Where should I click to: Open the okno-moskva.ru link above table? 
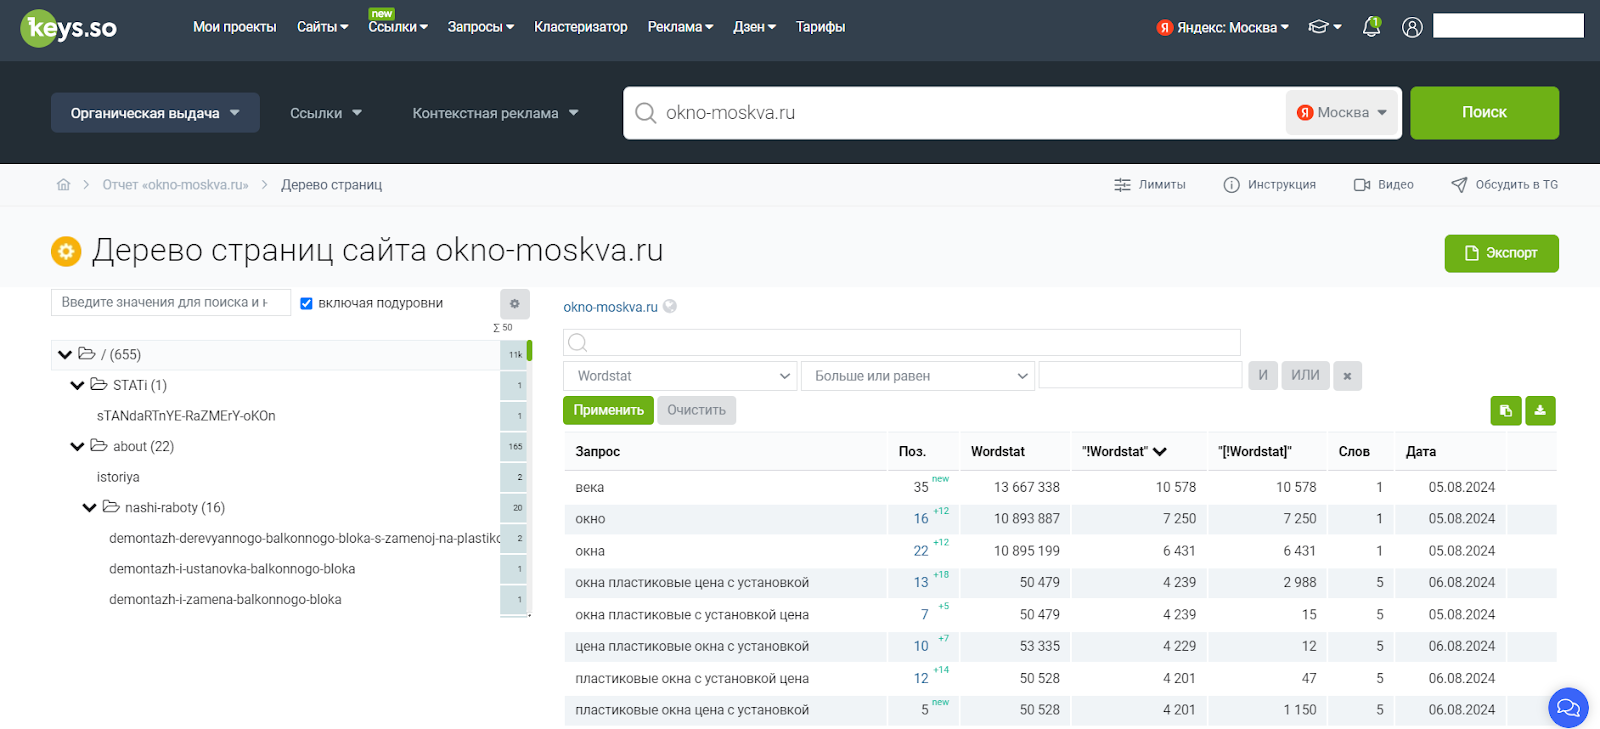[x=610, y=307]
